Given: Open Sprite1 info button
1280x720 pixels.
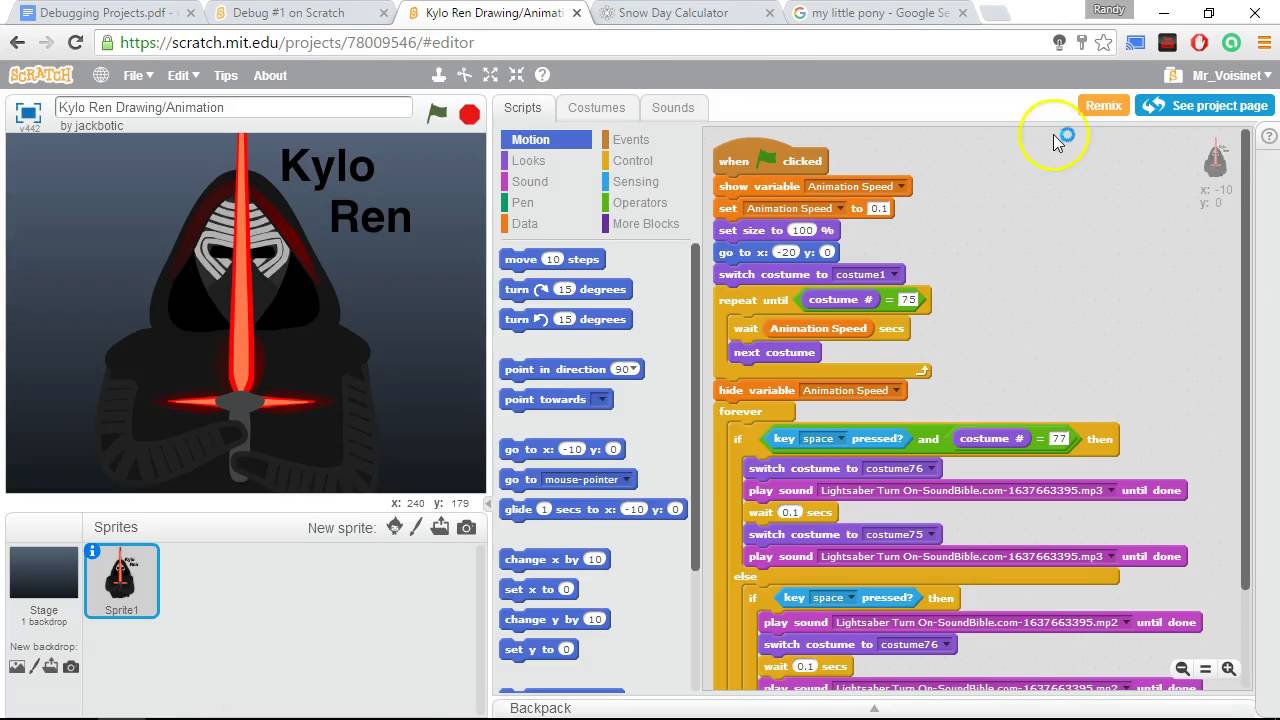Looking at the screenshot, I should pyautogui.click(x=93, y=551).
